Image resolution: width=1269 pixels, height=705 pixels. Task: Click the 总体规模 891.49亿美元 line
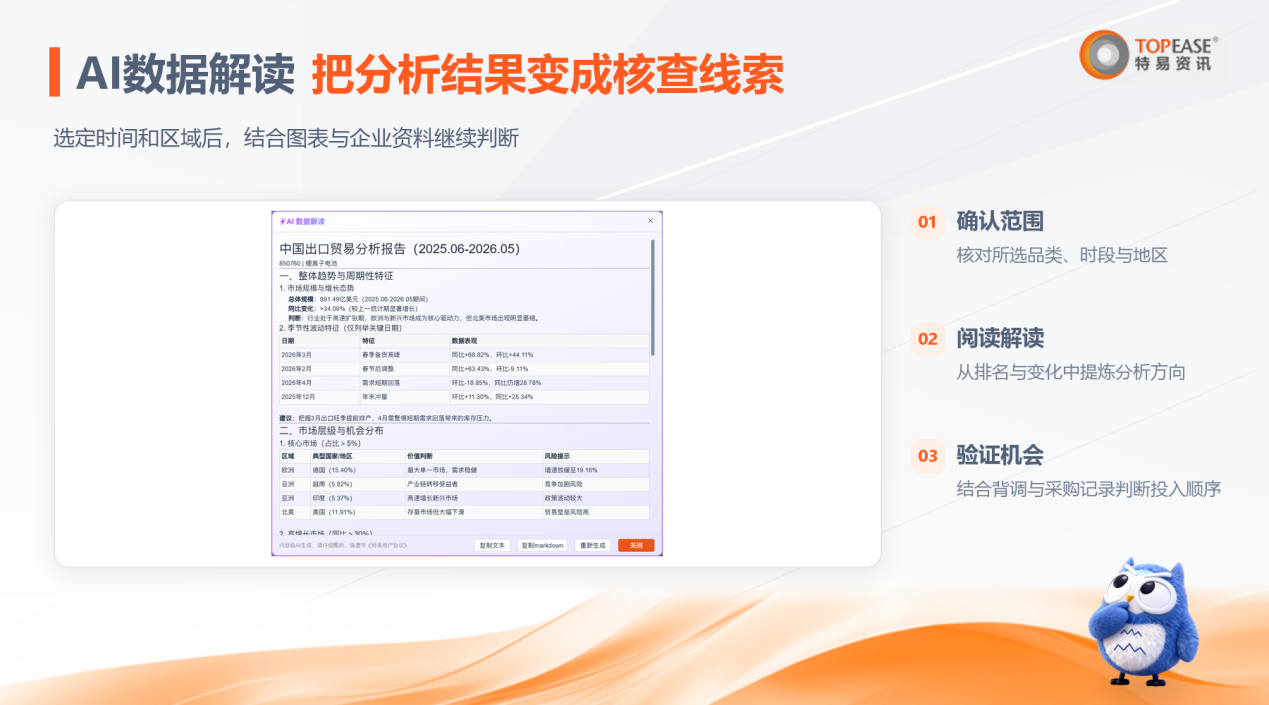[358, 299]
